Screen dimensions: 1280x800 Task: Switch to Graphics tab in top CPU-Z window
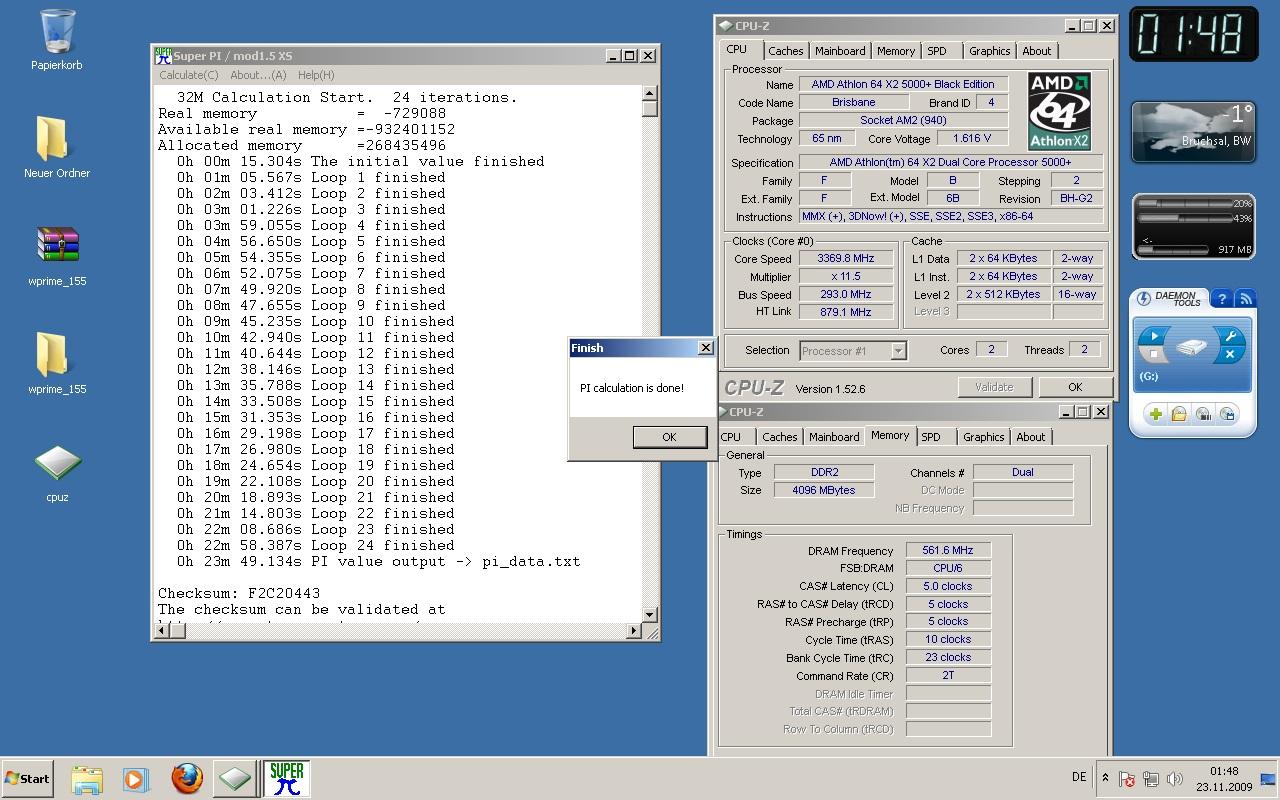point(989,51)
